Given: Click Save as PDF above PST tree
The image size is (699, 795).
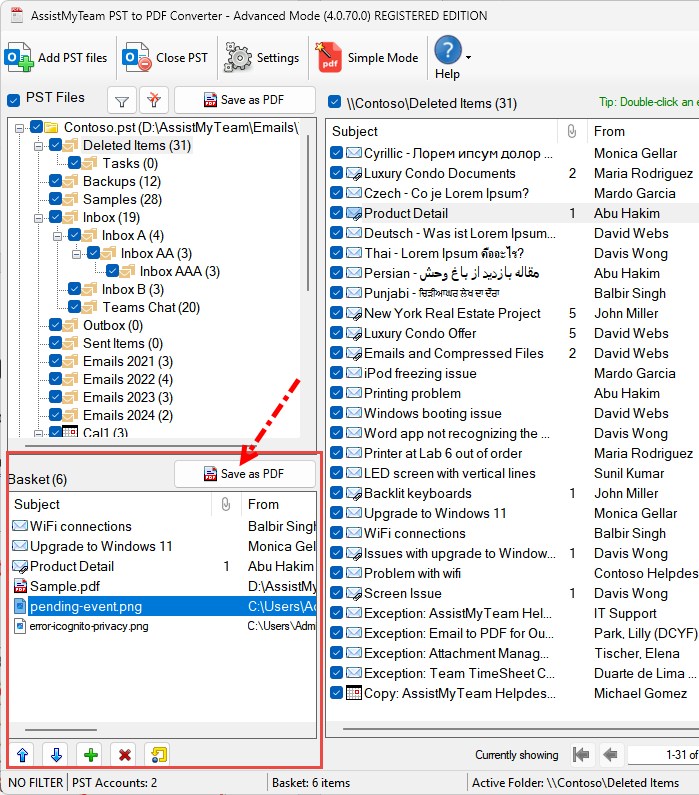Looking at the screenshot, I should 244,100.
